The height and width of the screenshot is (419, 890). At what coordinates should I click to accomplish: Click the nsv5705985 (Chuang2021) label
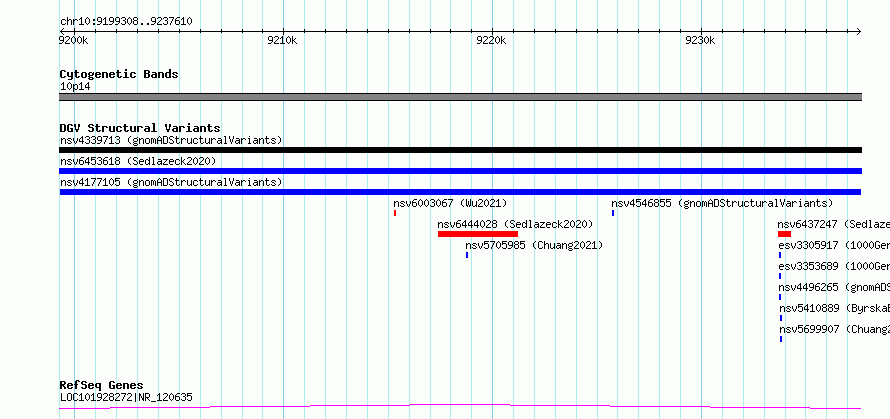pyautogui.click(x=534, y=245)
